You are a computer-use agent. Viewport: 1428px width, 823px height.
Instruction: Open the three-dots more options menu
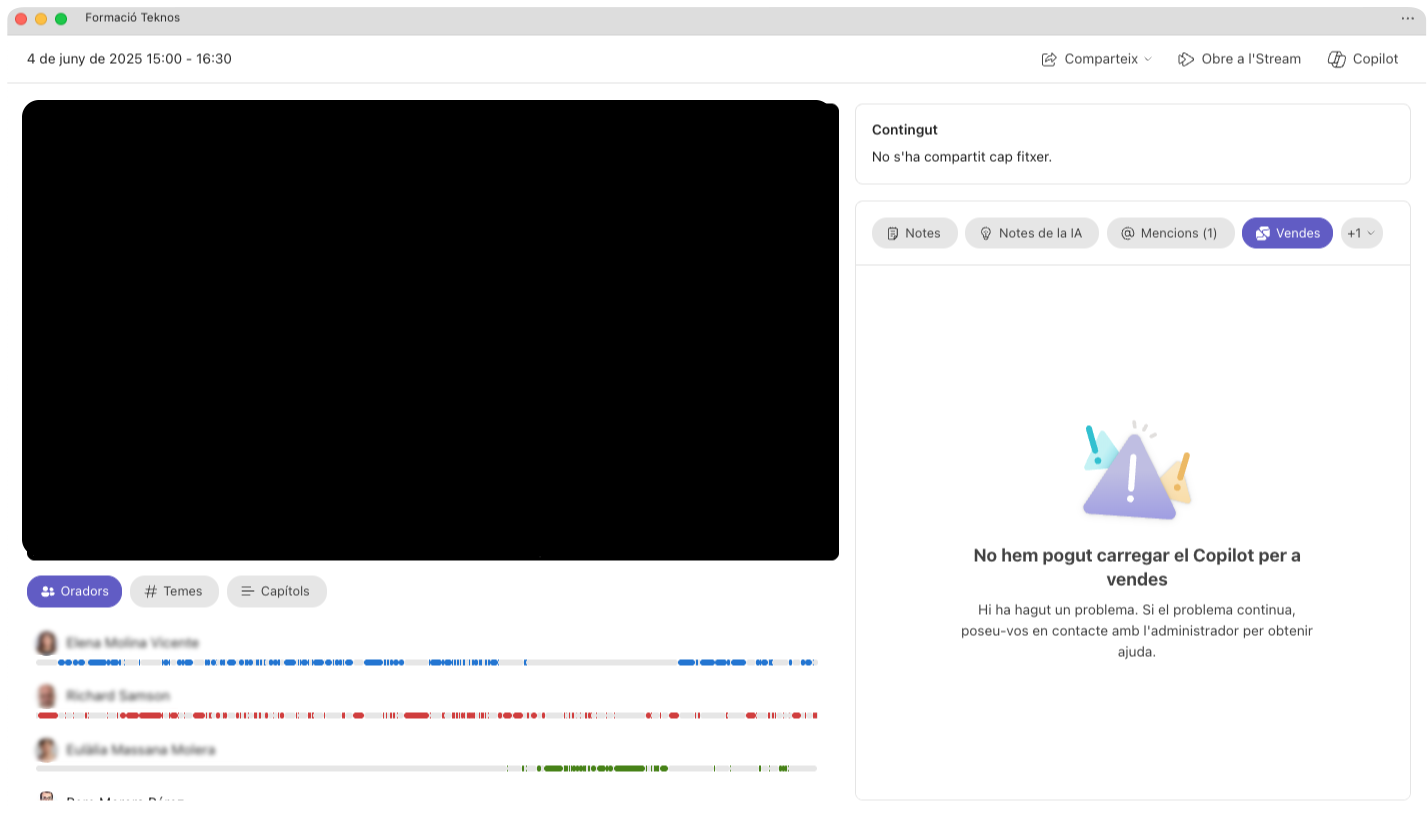coord(1408,19)
